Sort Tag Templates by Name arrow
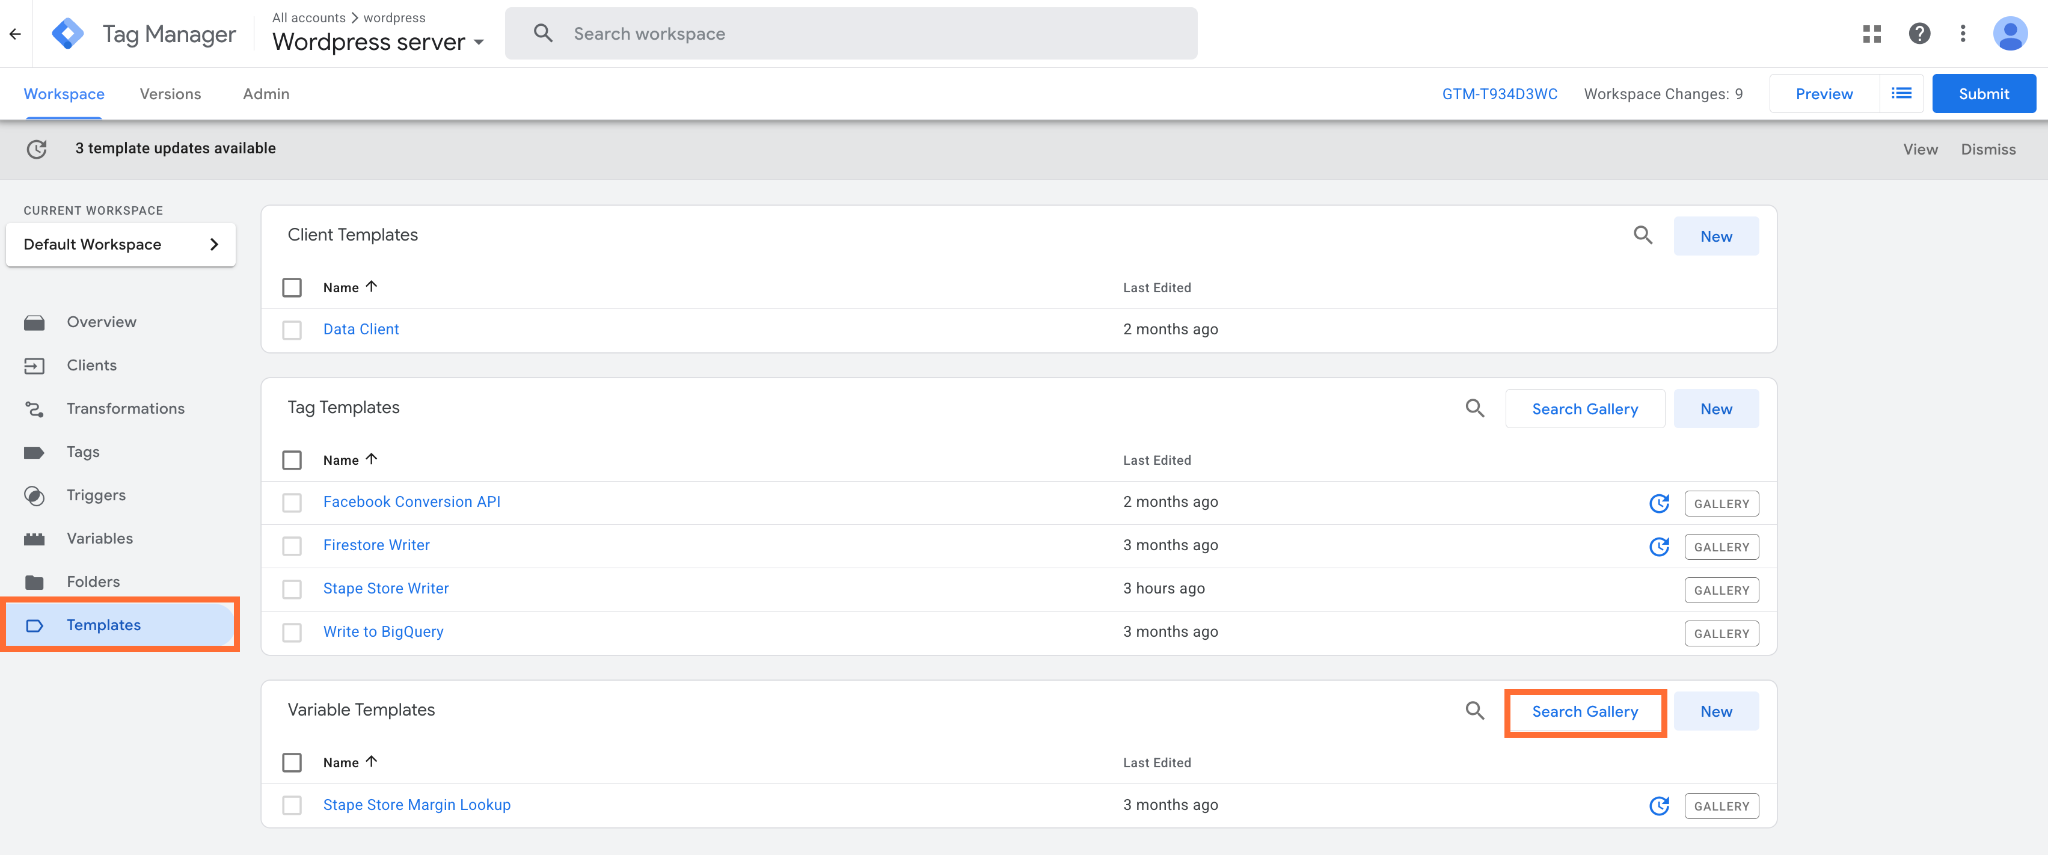 [x=372, y=460]
